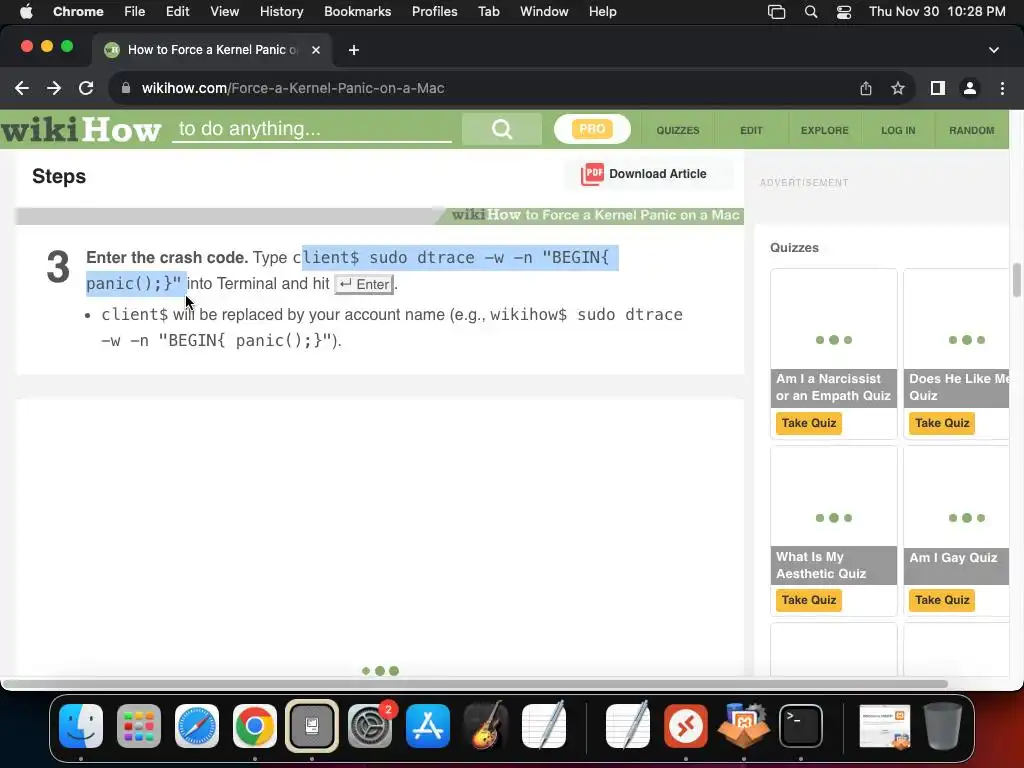Reload the current page

pos(86,88)
